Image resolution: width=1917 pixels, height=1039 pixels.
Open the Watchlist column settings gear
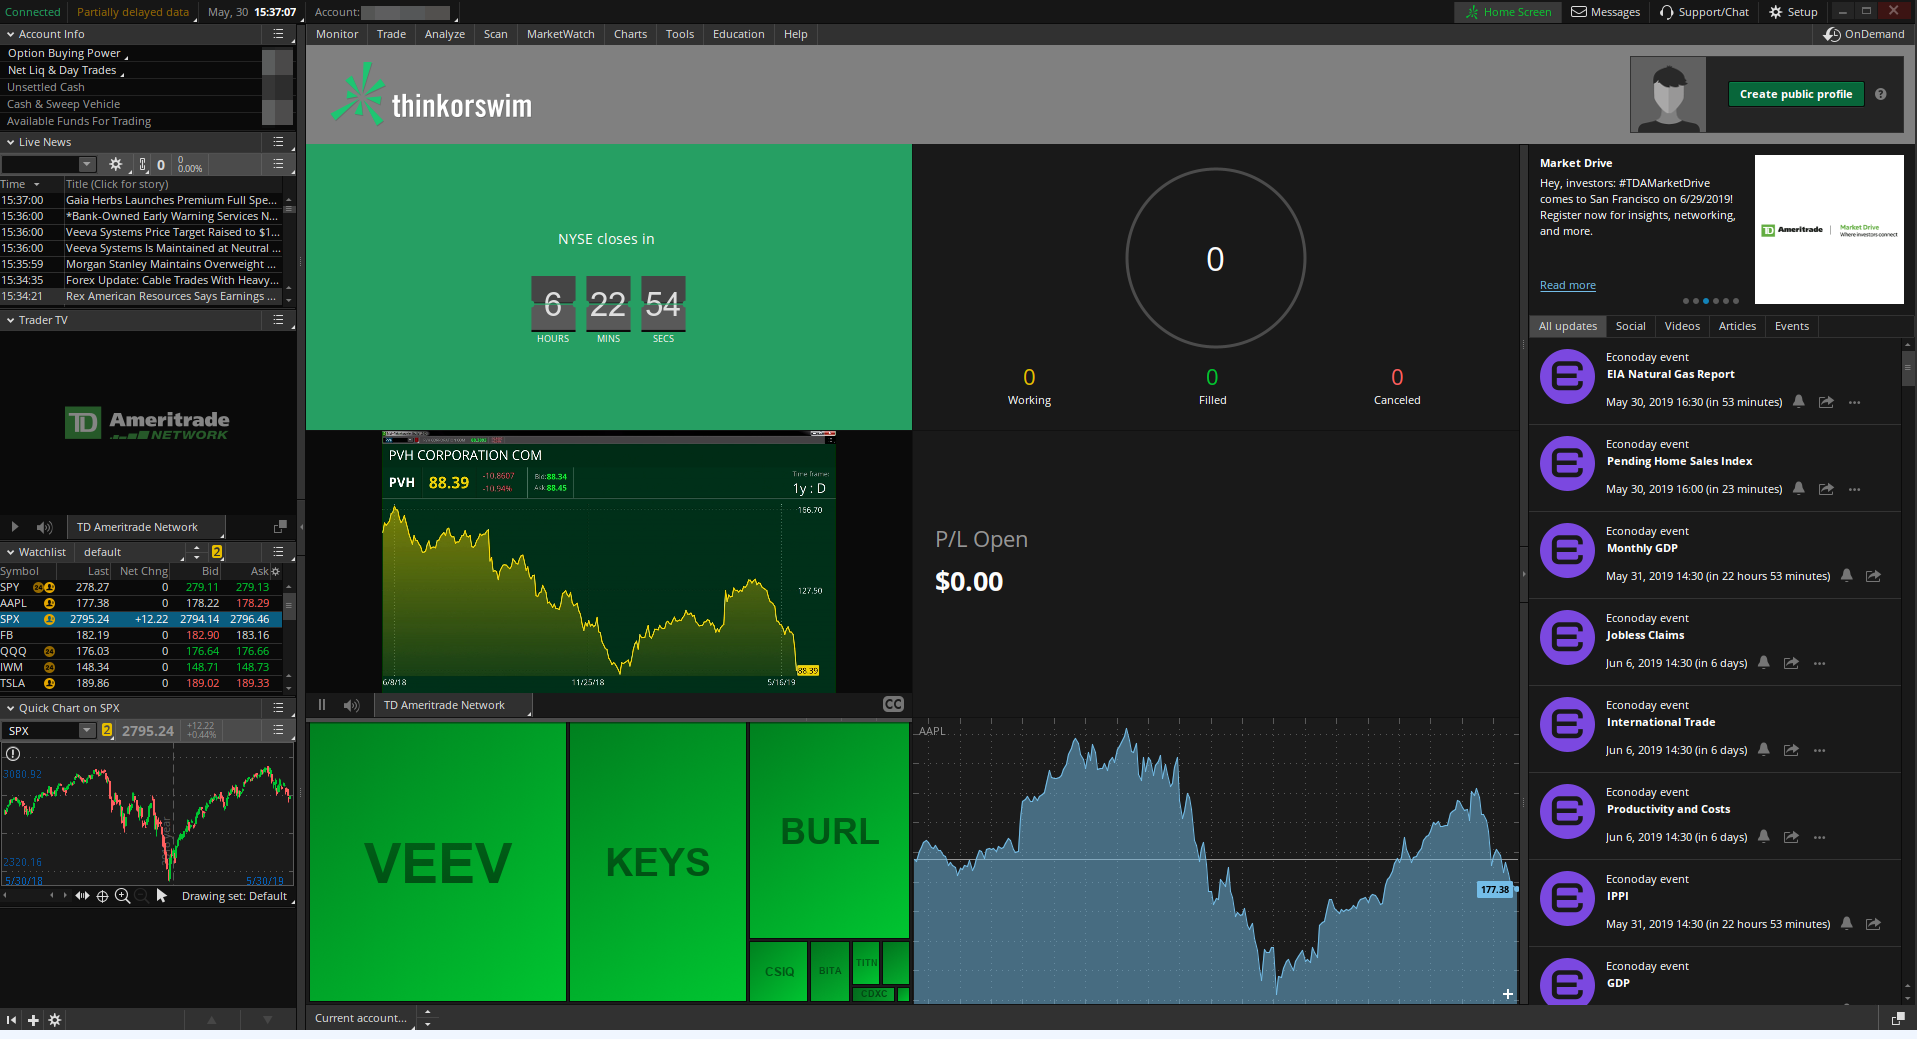(276, 571)
